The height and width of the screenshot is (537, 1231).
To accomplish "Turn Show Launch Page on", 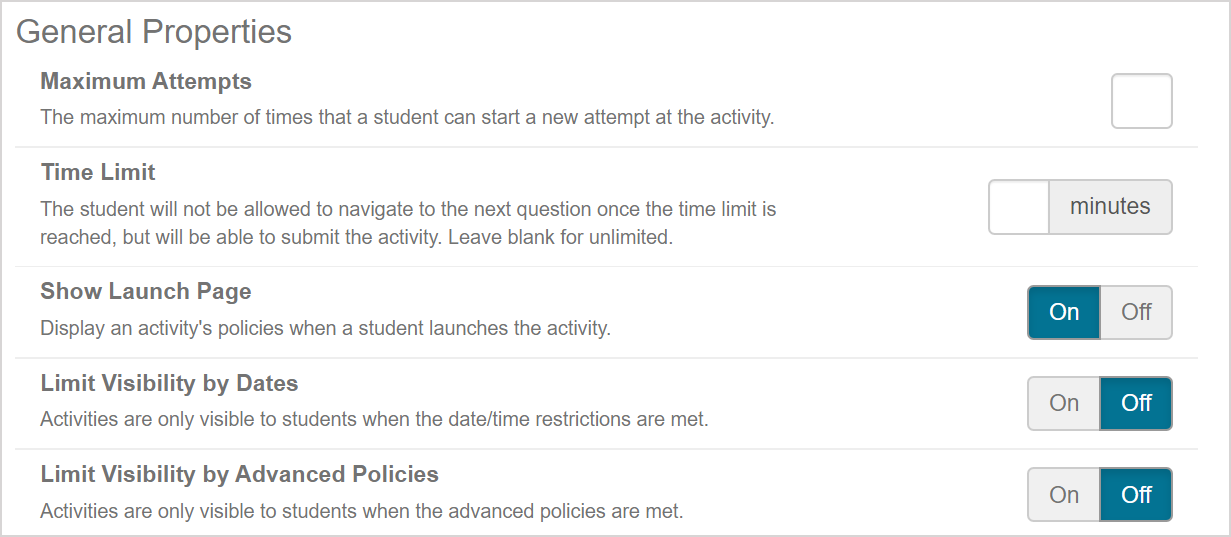I will [1064, 312].
